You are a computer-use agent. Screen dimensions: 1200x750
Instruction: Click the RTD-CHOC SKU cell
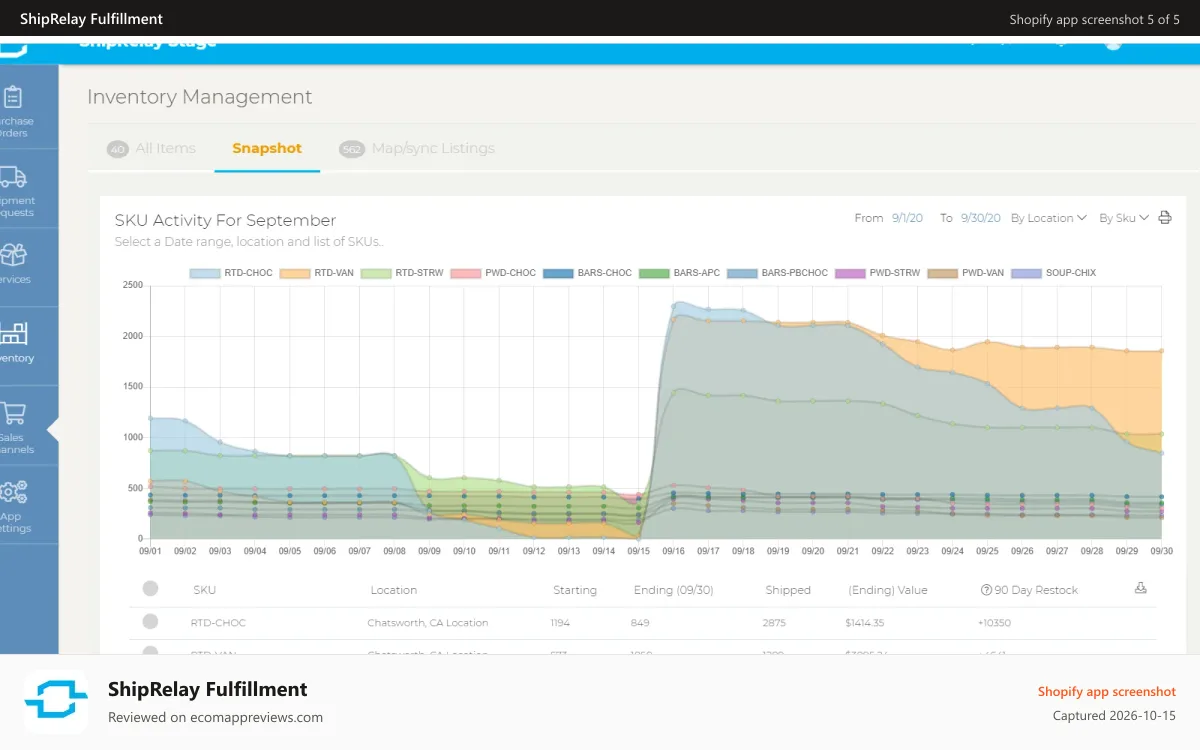pos(218,623)
